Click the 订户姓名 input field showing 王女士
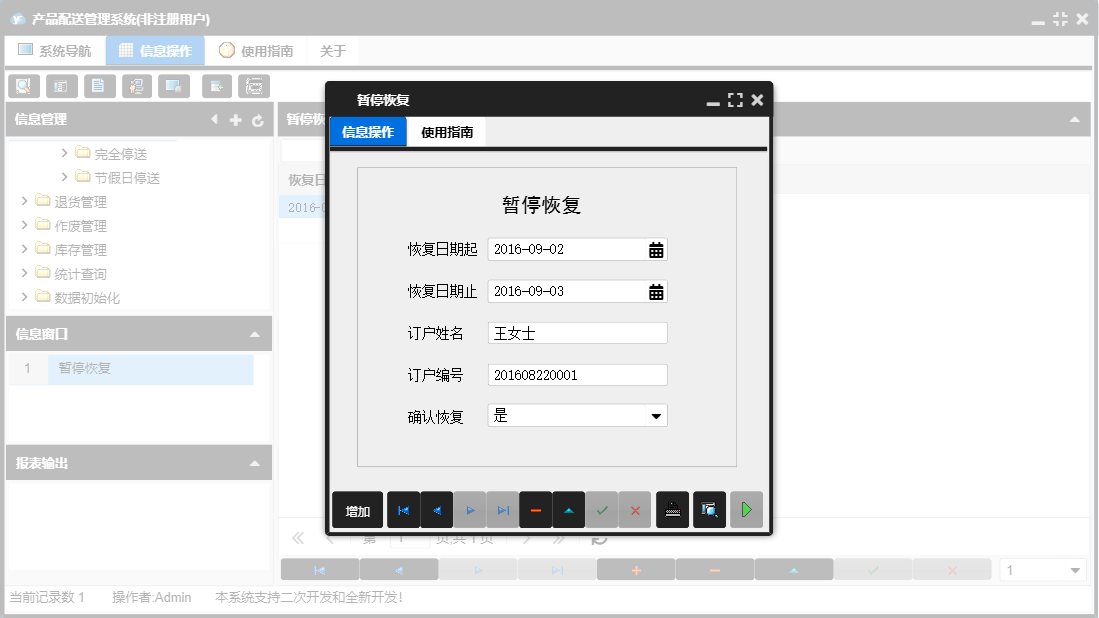This screenshot has width=1099, height=618. coord(577,332)
